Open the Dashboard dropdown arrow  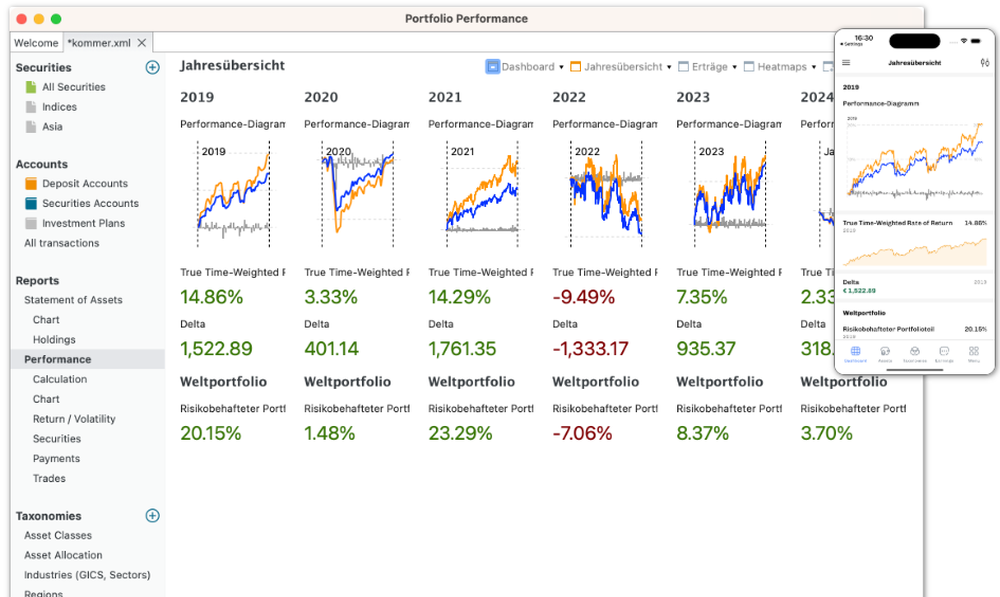point(561,67)
